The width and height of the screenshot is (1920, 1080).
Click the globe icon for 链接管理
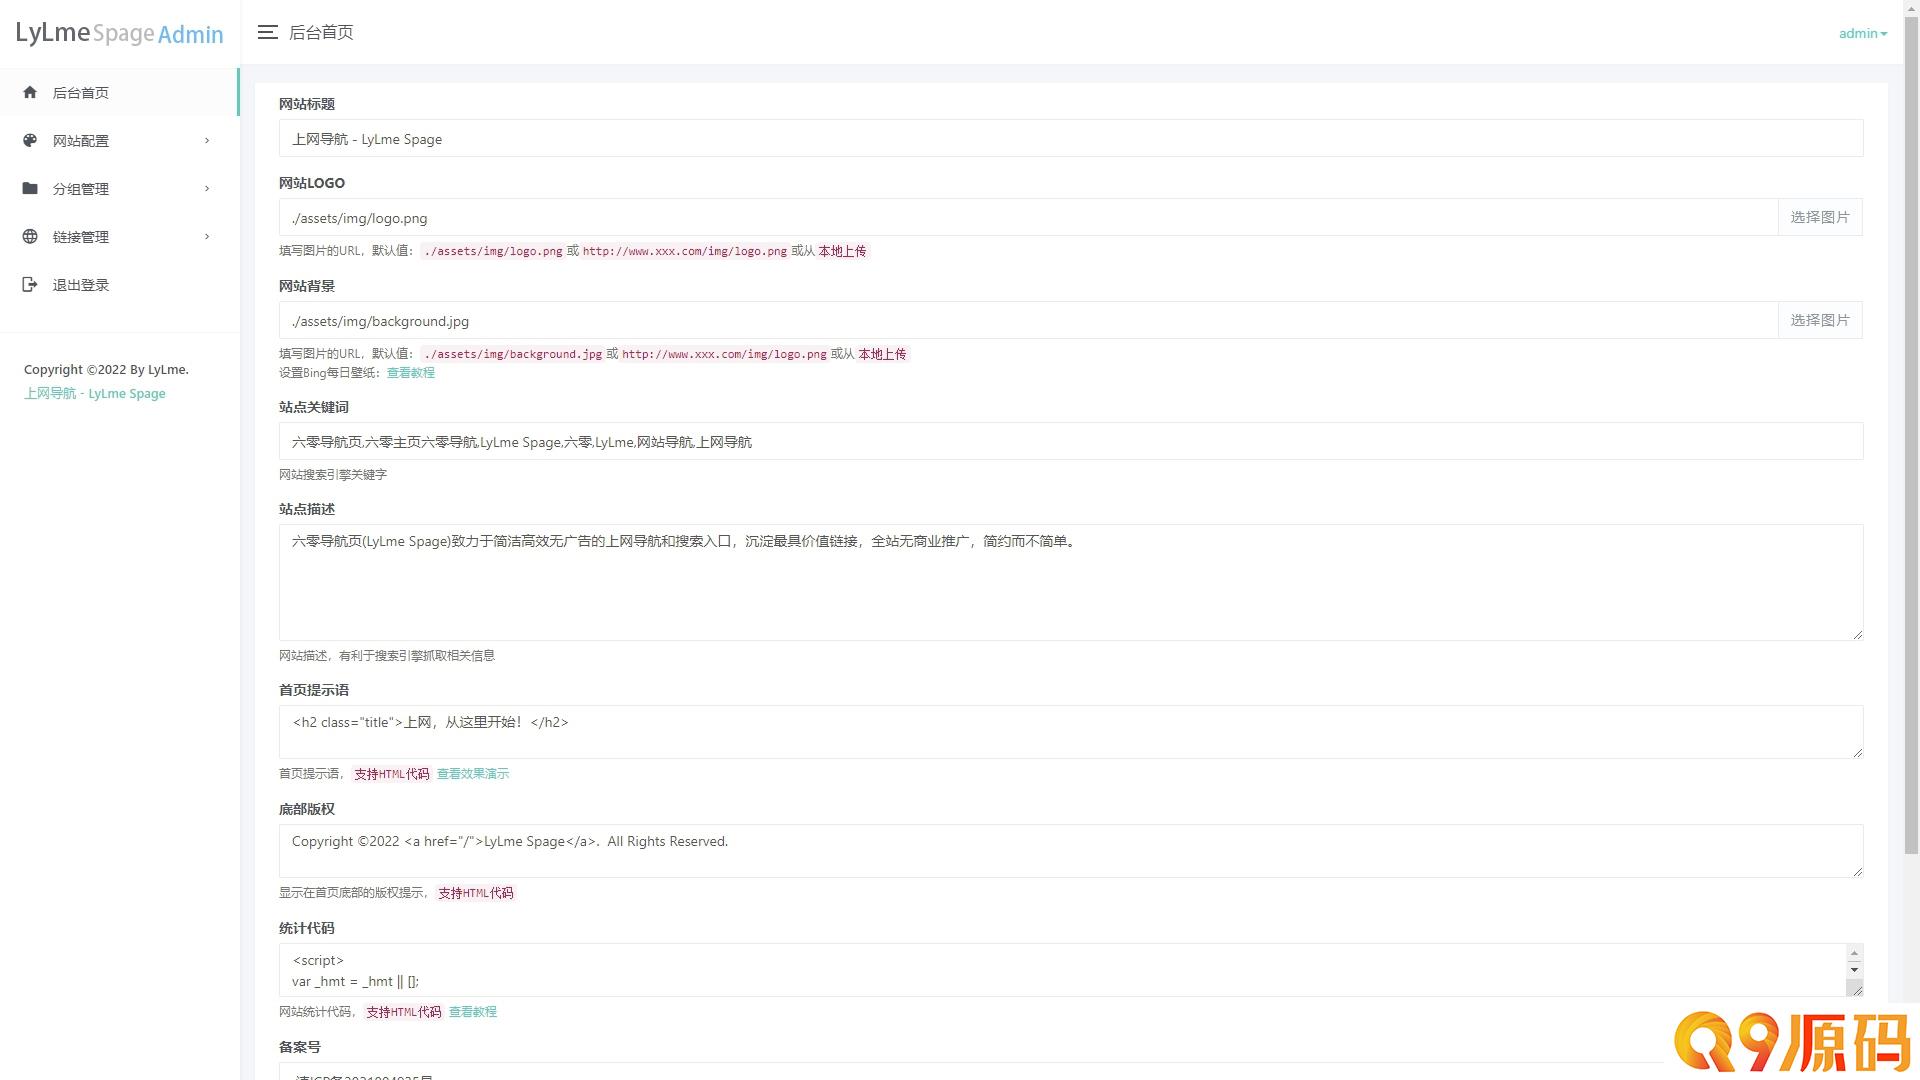tap(30, 236)
